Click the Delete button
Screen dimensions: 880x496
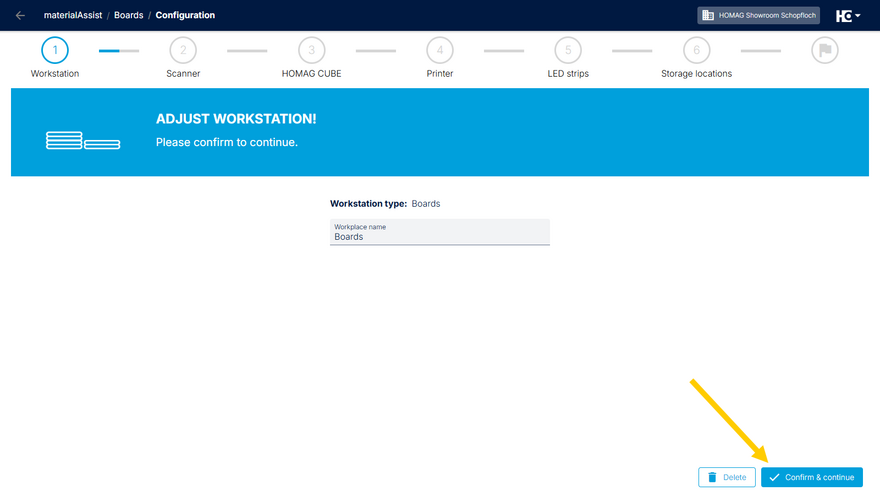tap(727, 477)
